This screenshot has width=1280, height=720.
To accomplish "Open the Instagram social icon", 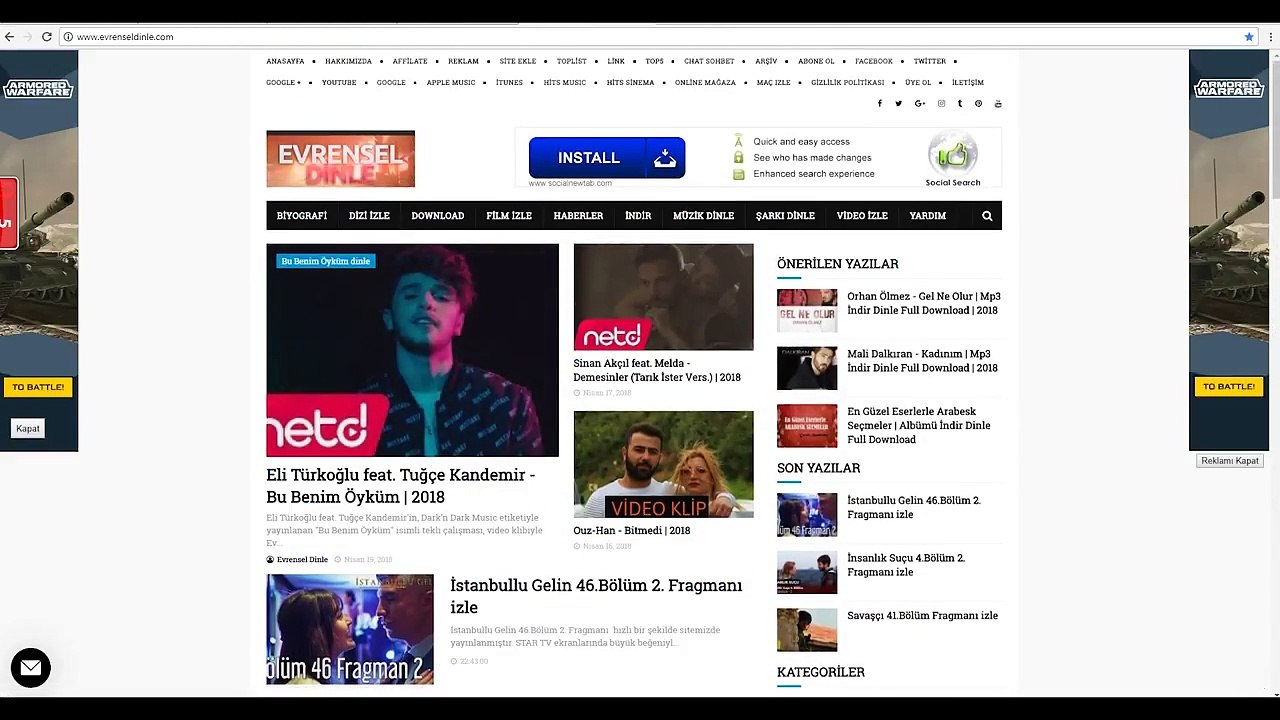I will pos(941,104).
